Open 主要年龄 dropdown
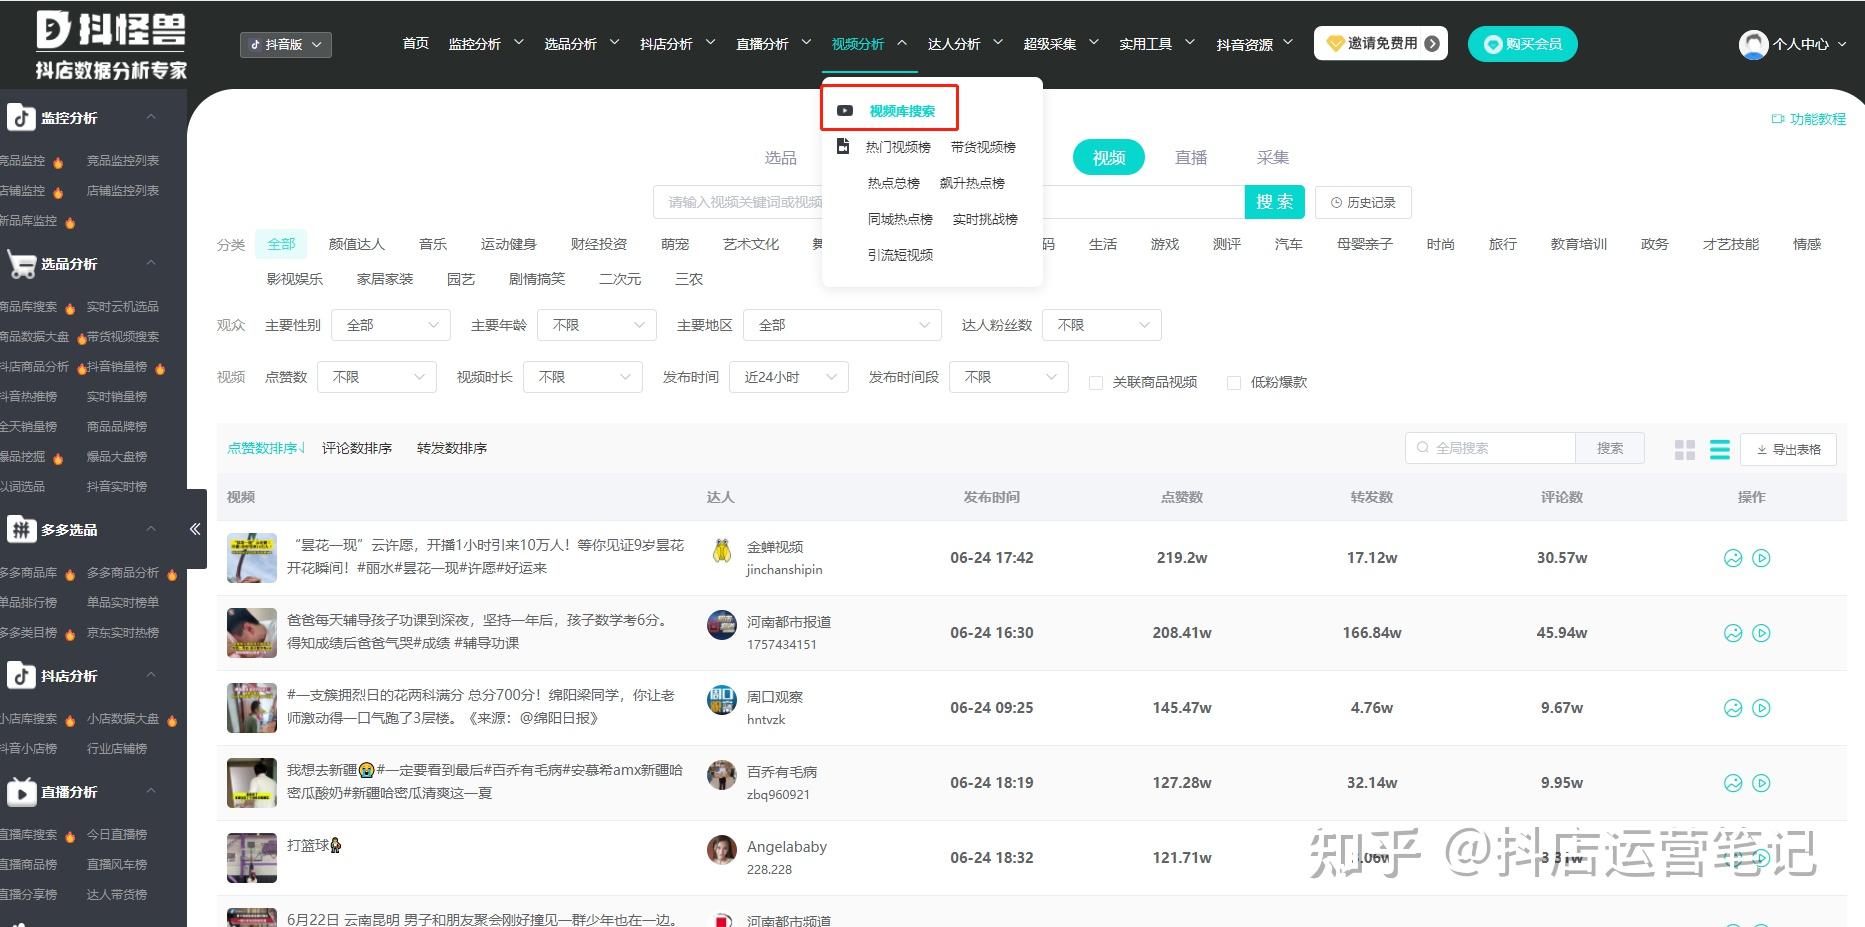The width and height of the screenshot is (1865, 927). coord(597,325)
